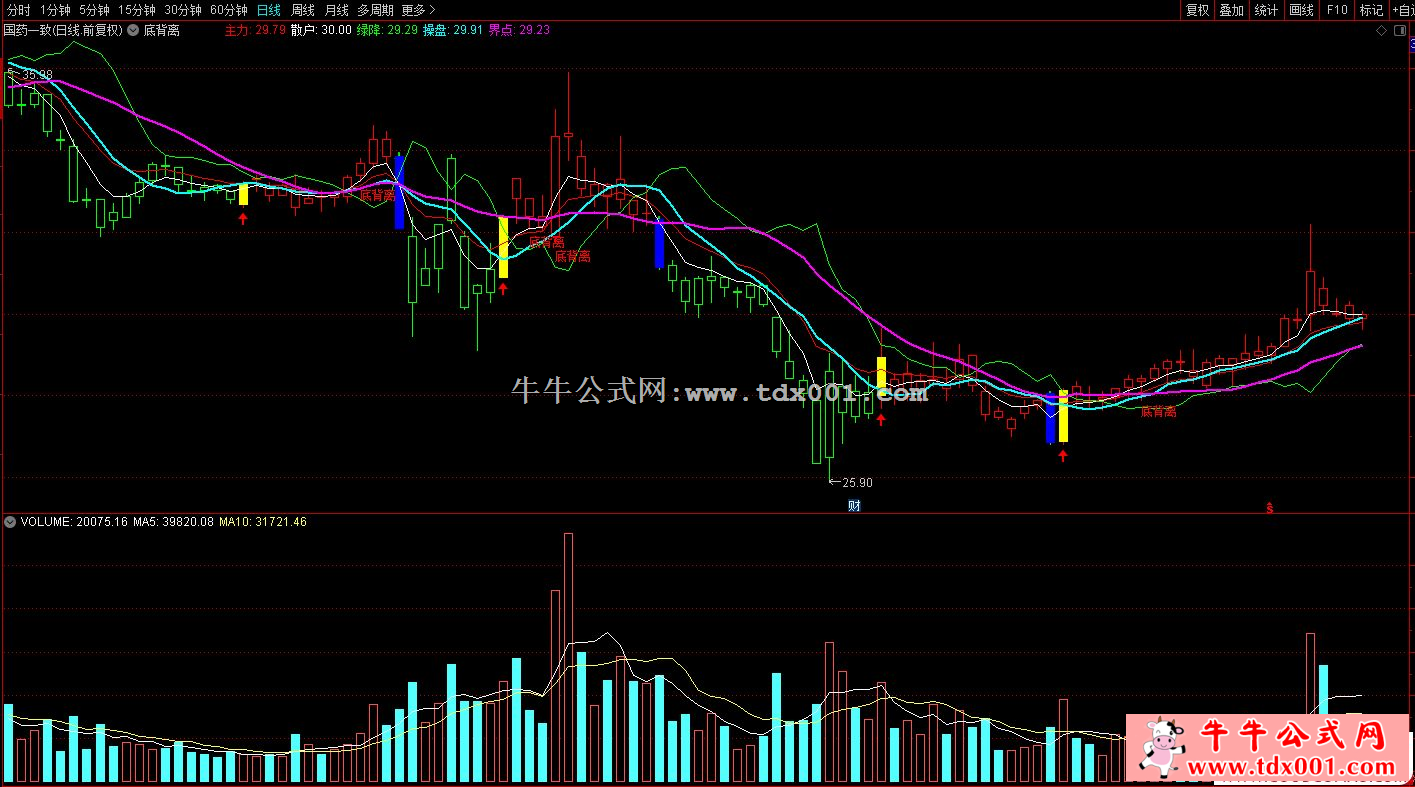Open the 统计 statistics tool
Screen dimensions: 1415x787
coord(1266,10)
